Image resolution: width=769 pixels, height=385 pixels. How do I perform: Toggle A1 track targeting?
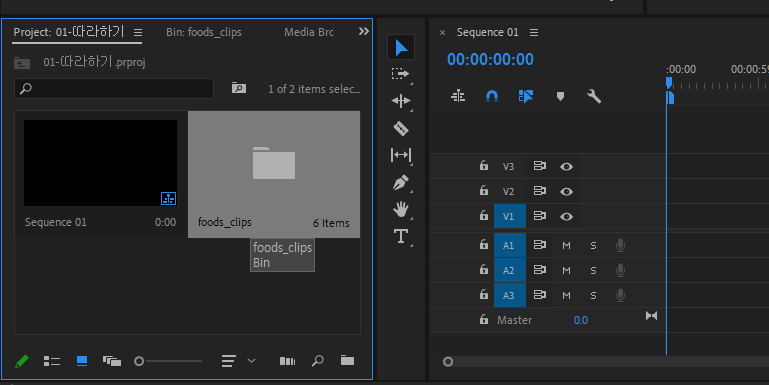coord(510,245)
